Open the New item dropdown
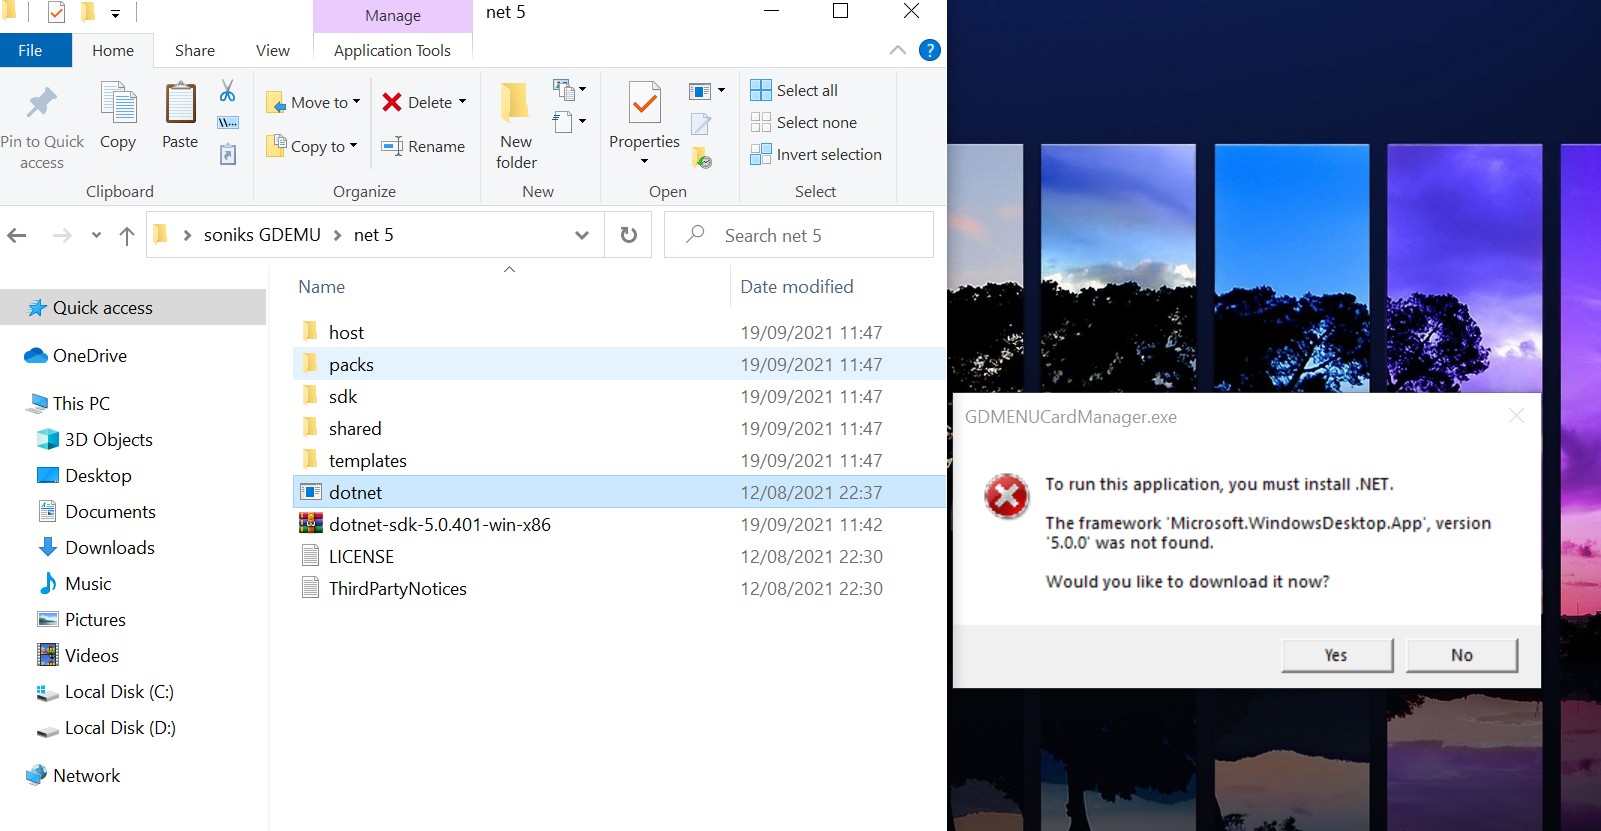 (570, 90)
